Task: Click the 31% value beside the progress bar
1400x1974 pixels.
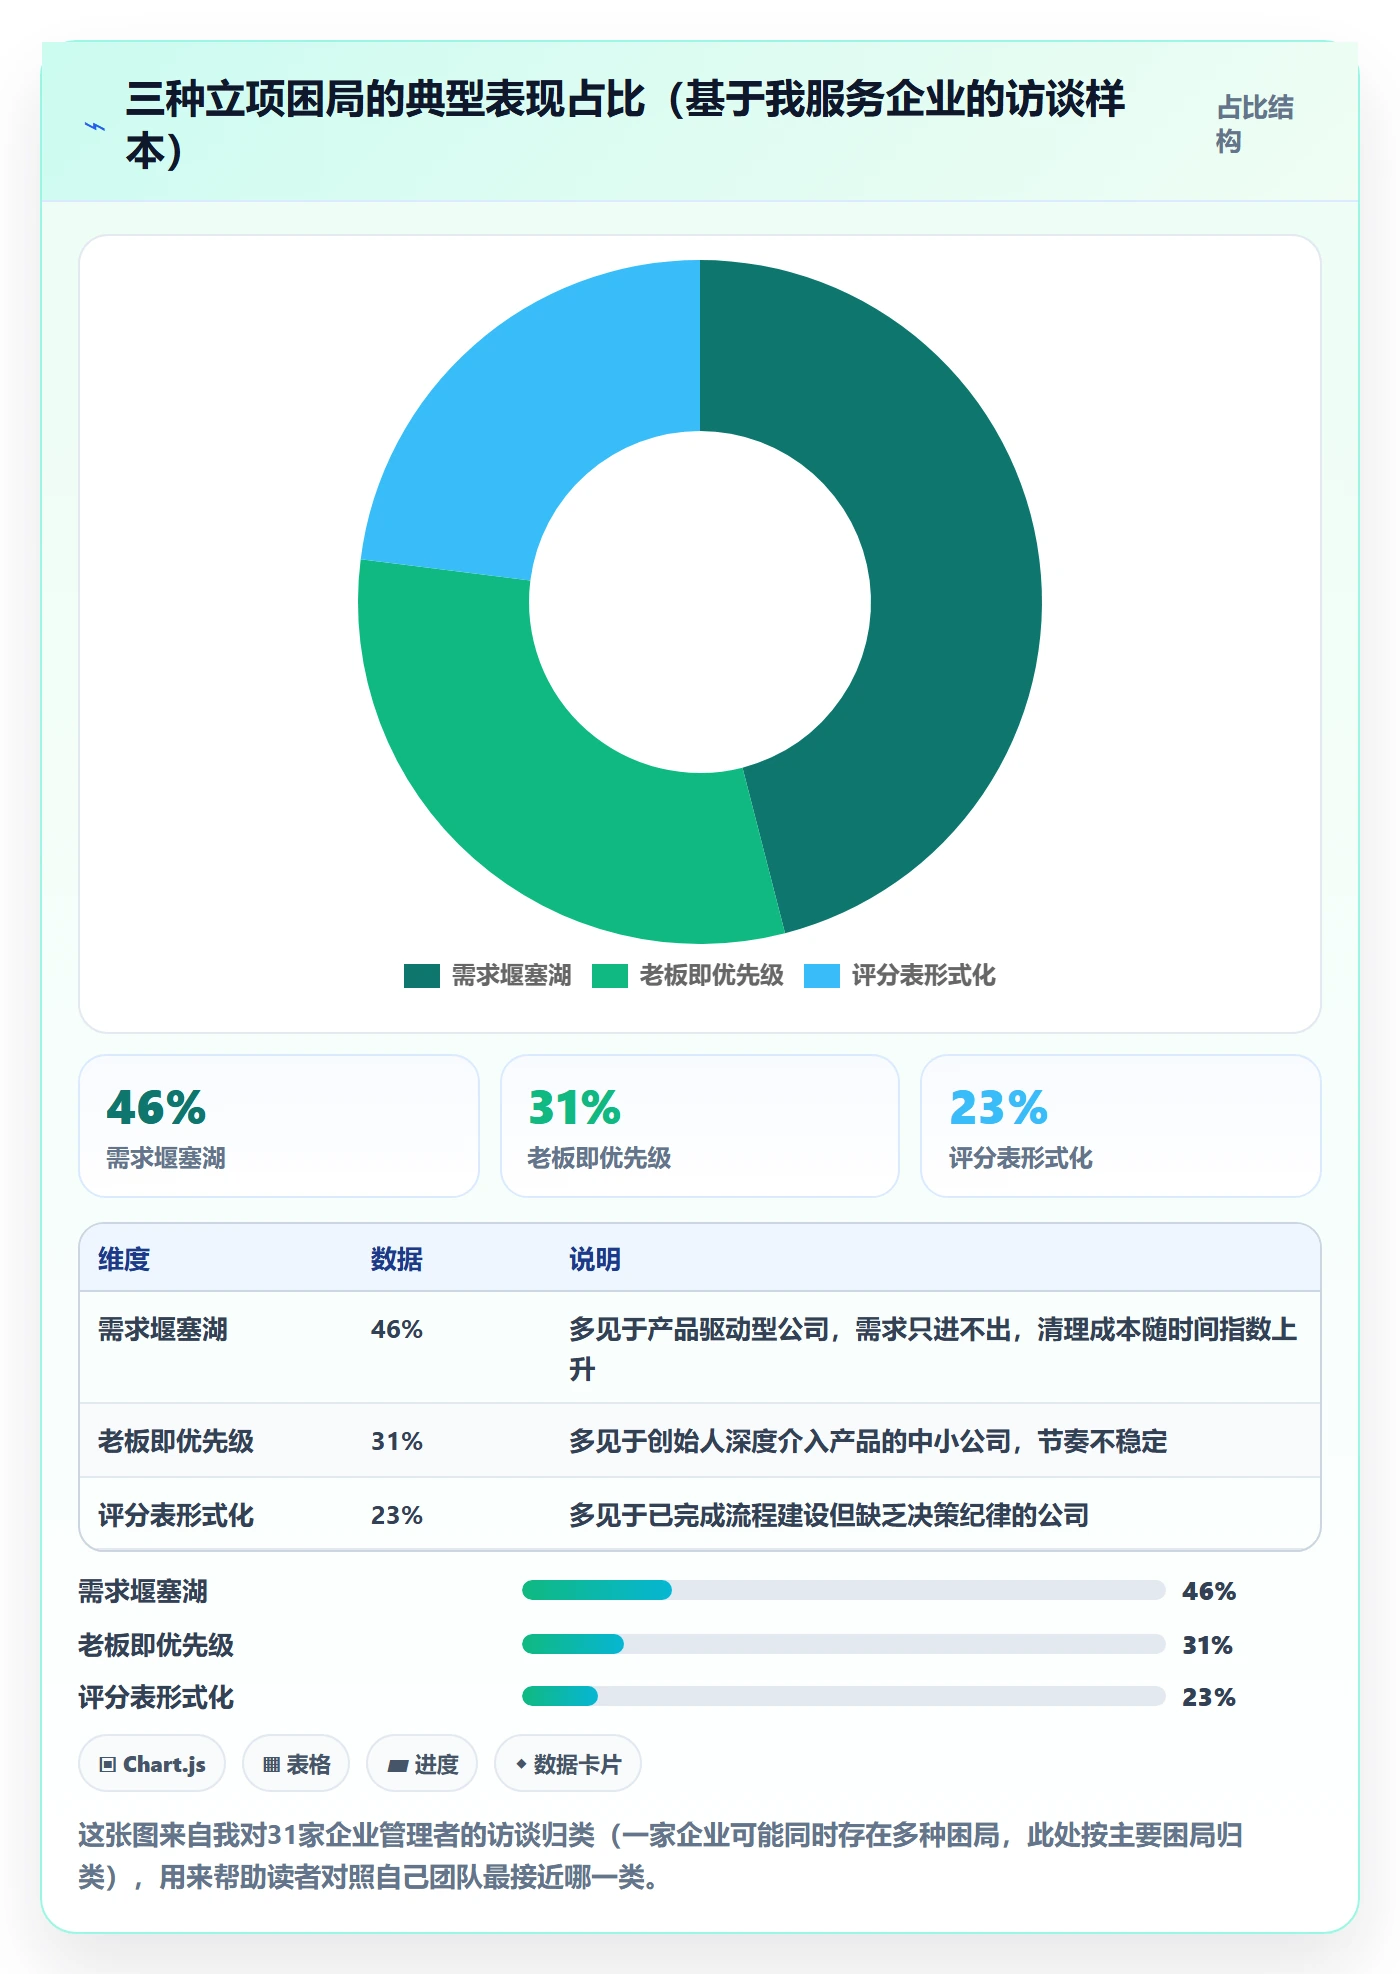Action: pos(1207,1645)
